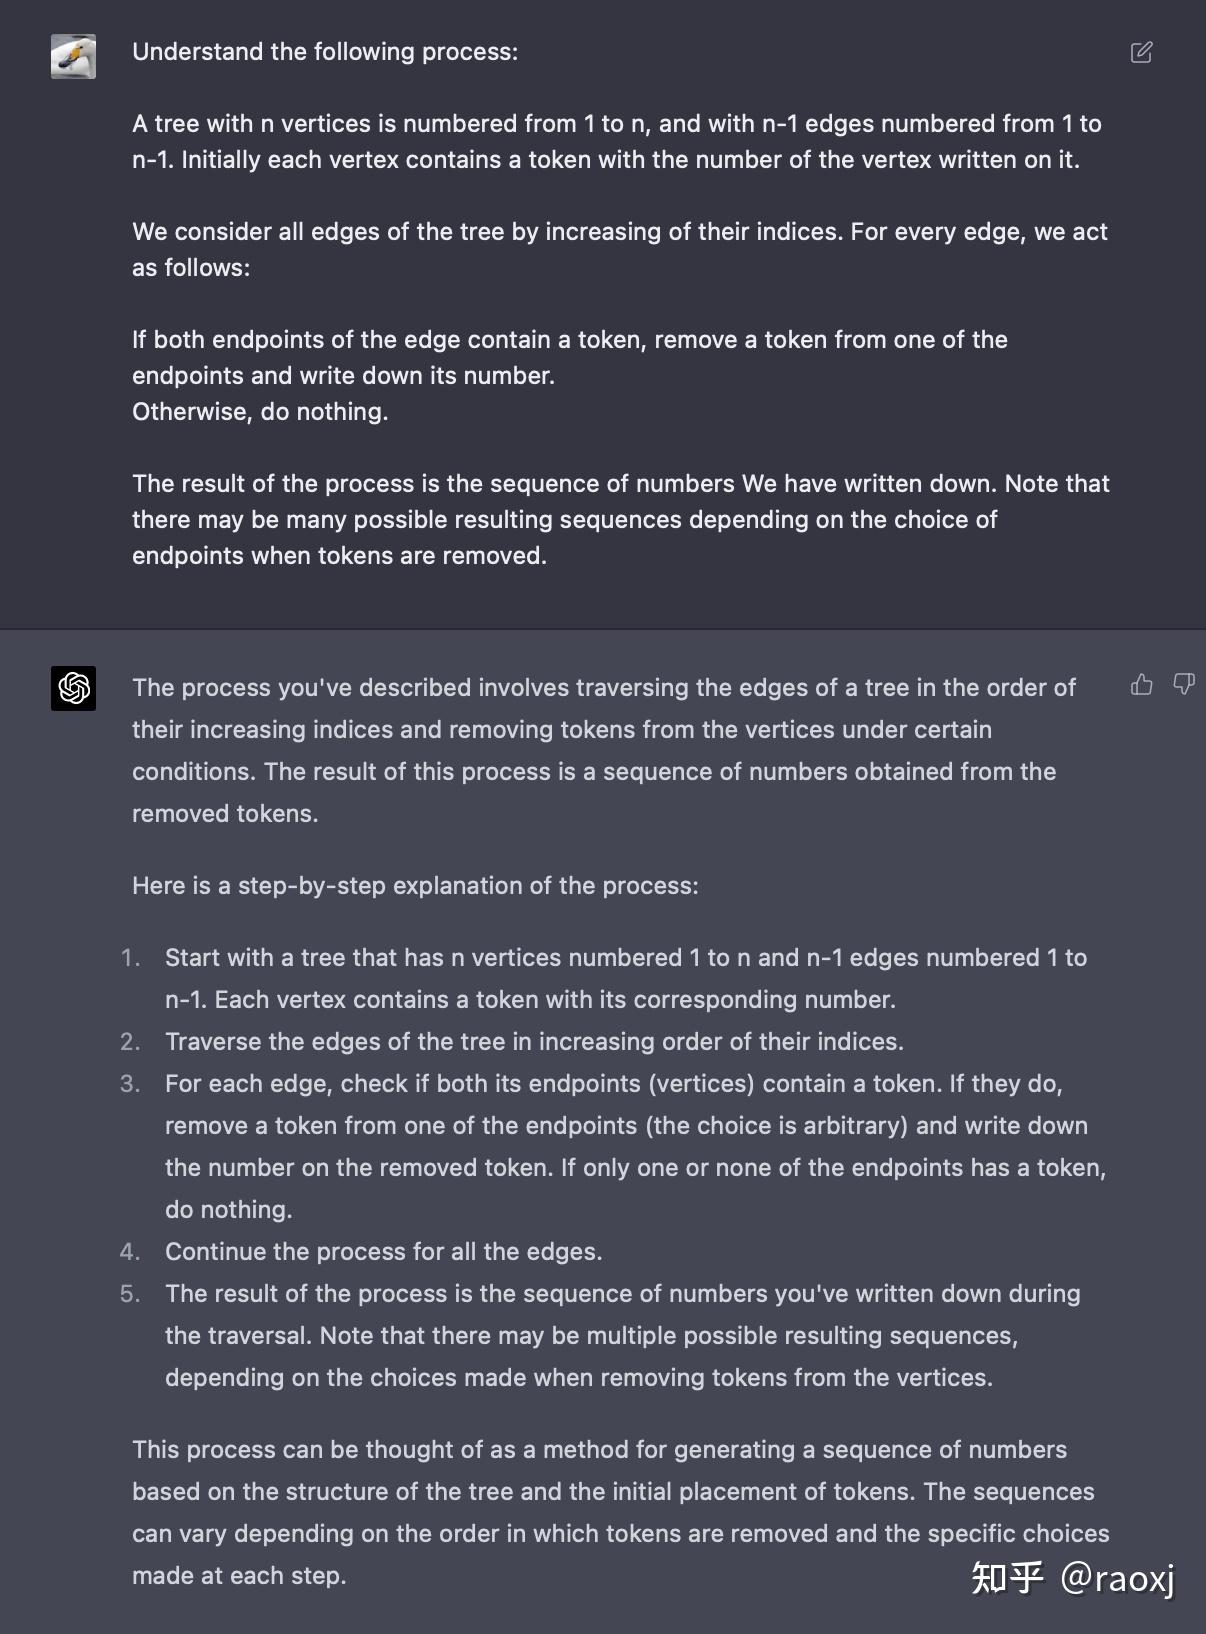Click the user paragraph starting "The result of the process"
The width and height of the screenshot is (1206, 1634).
click(x=620, y=520)
